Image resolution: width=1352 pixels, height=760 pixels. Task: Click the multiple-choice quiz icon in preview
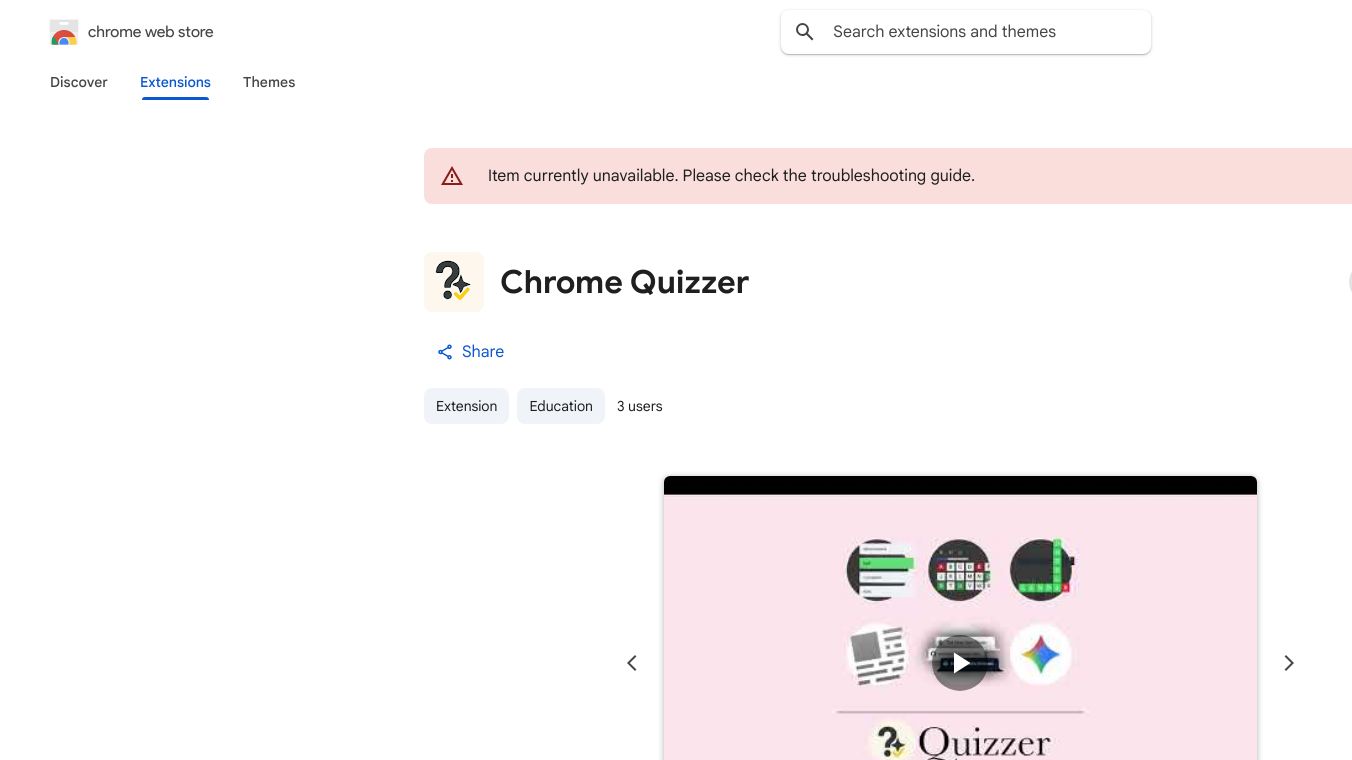click(x=879, y=570)
